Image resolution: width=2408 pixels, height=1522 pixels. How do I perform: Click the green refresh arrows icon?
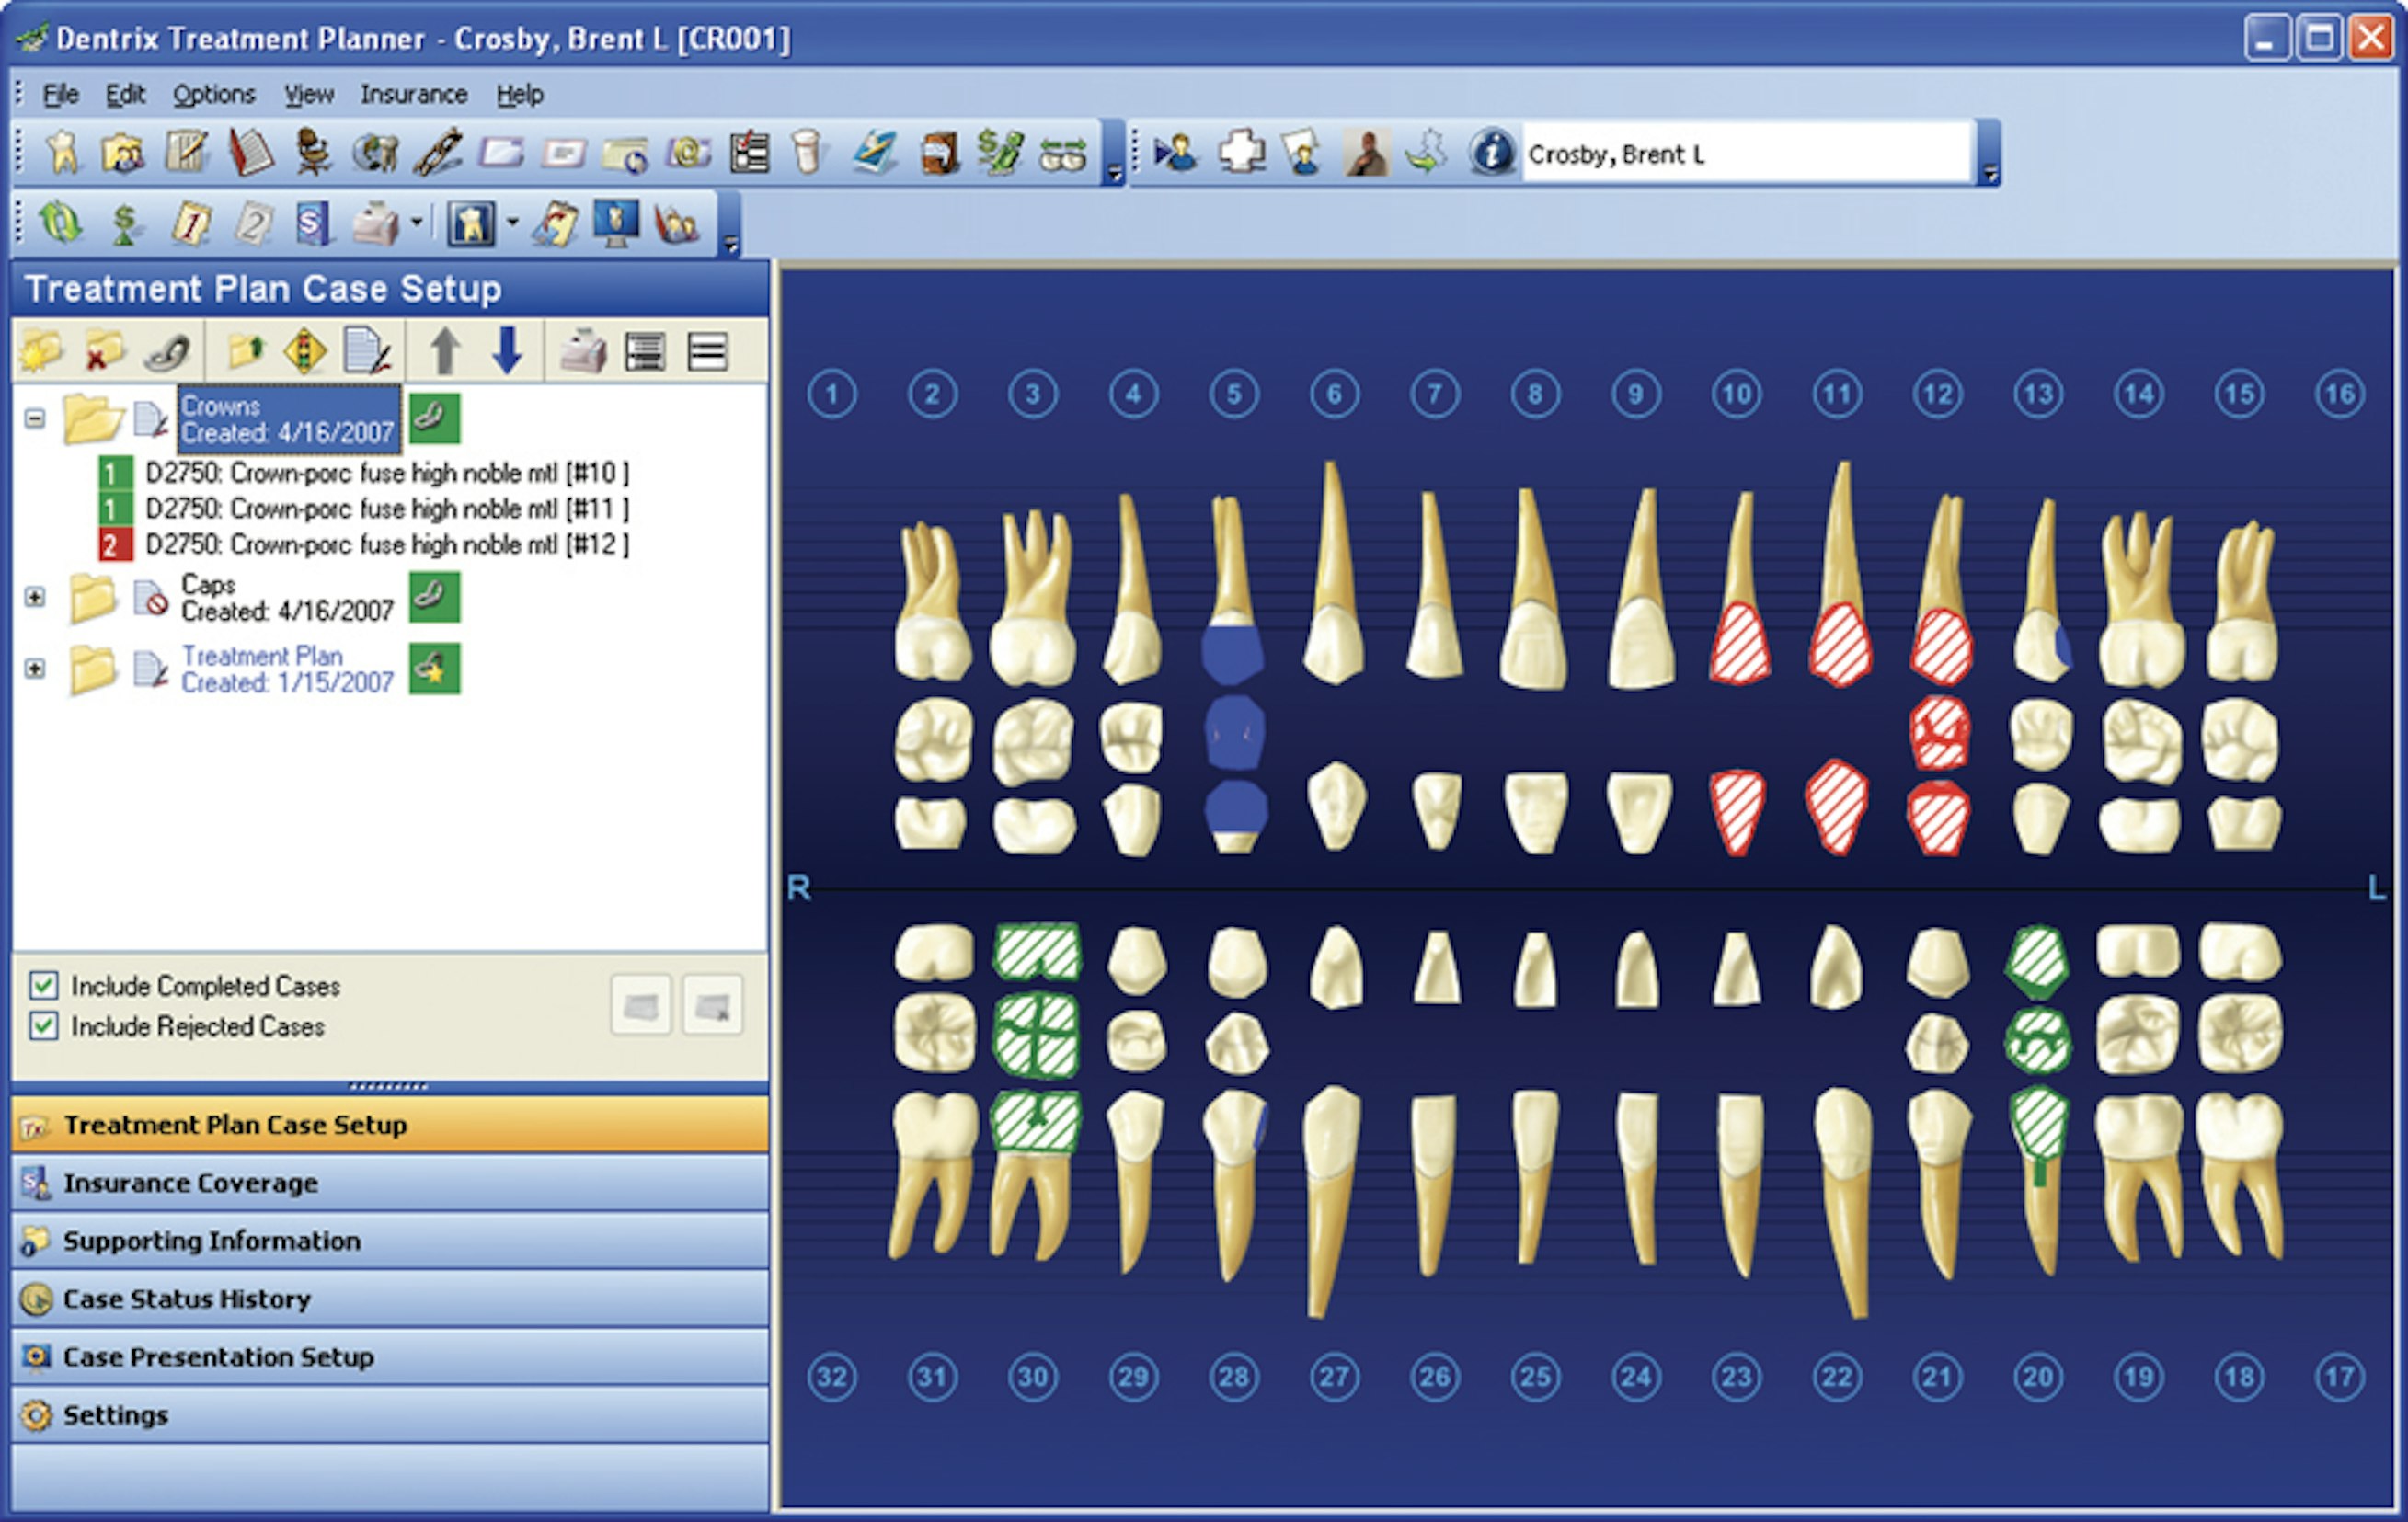point(60,223)
